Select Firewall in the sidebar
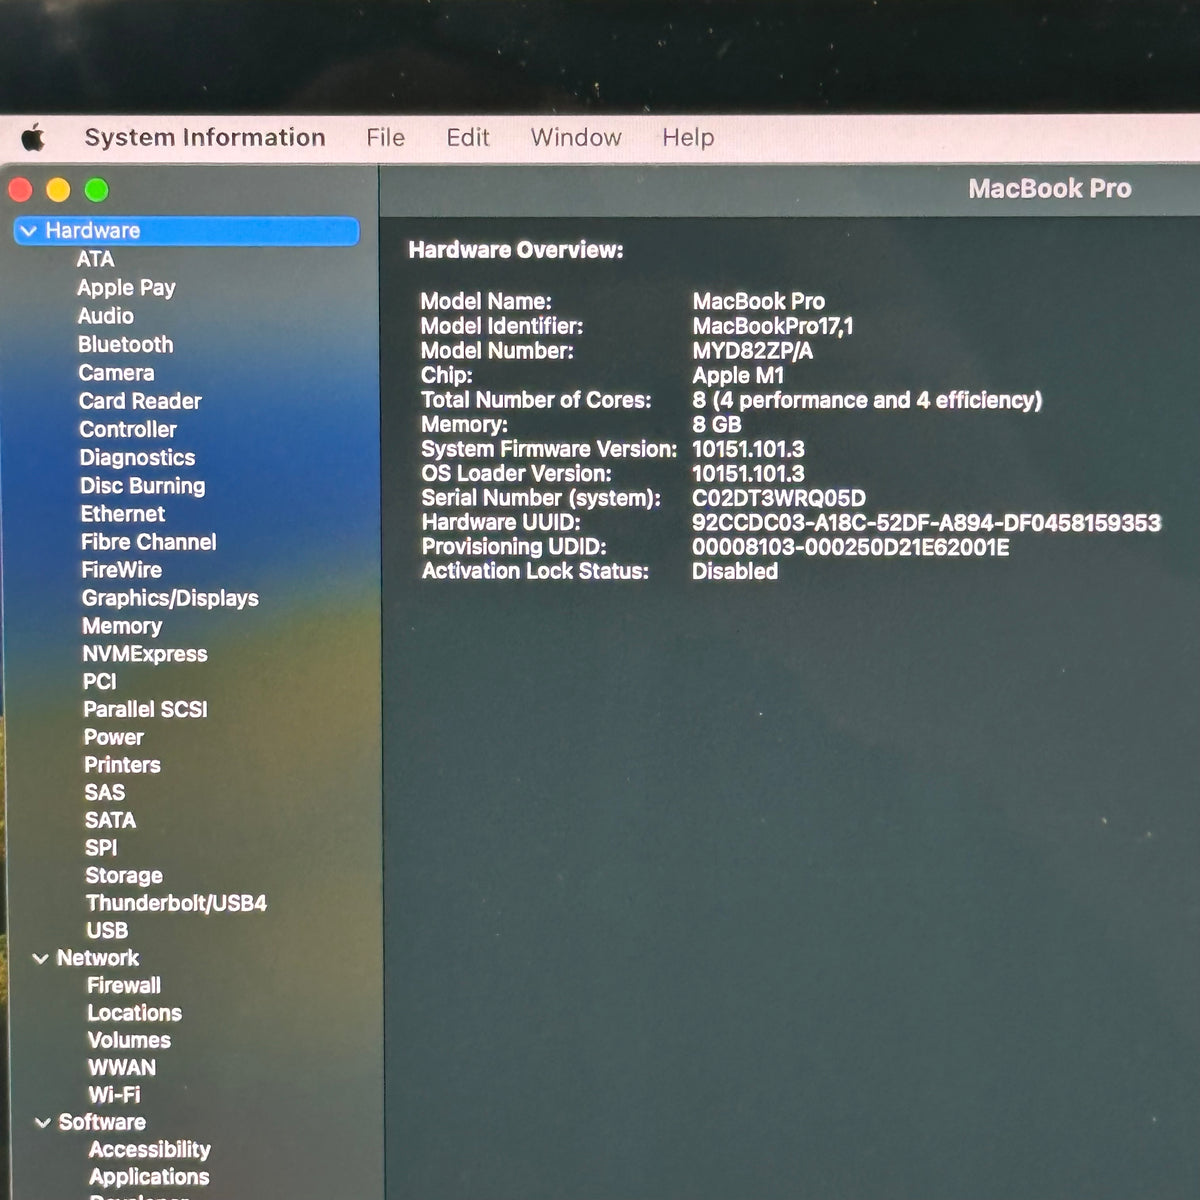1200x1200 pixels. coord(124,985)
